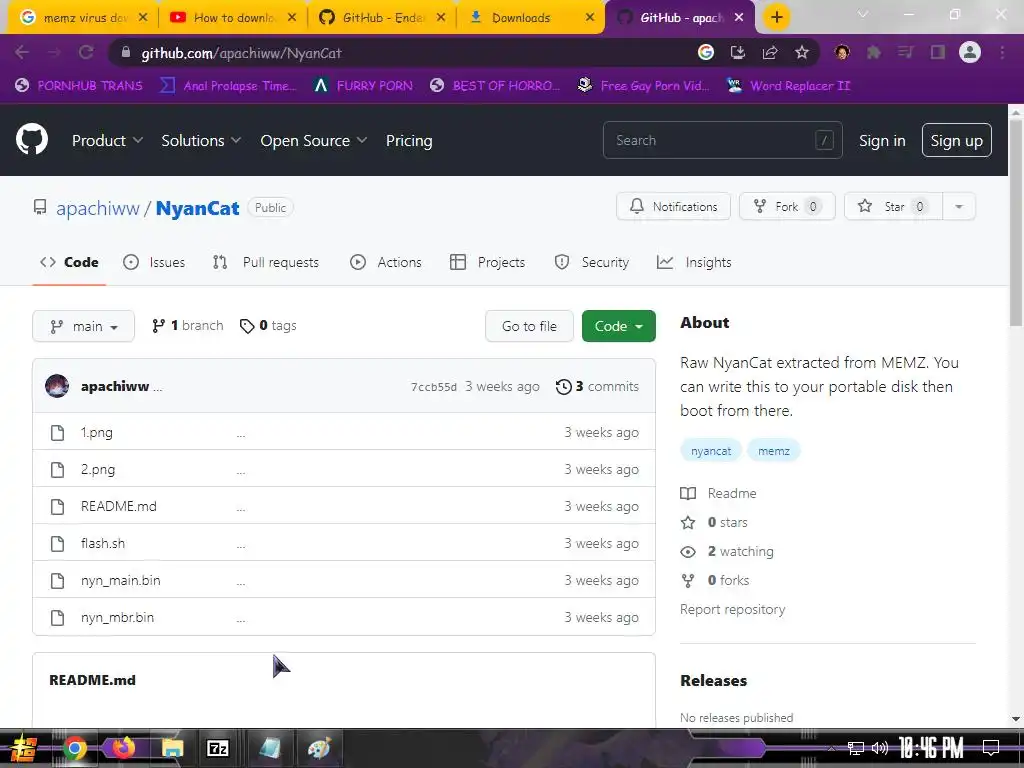Open the notification center icon

tap(991, 748)
